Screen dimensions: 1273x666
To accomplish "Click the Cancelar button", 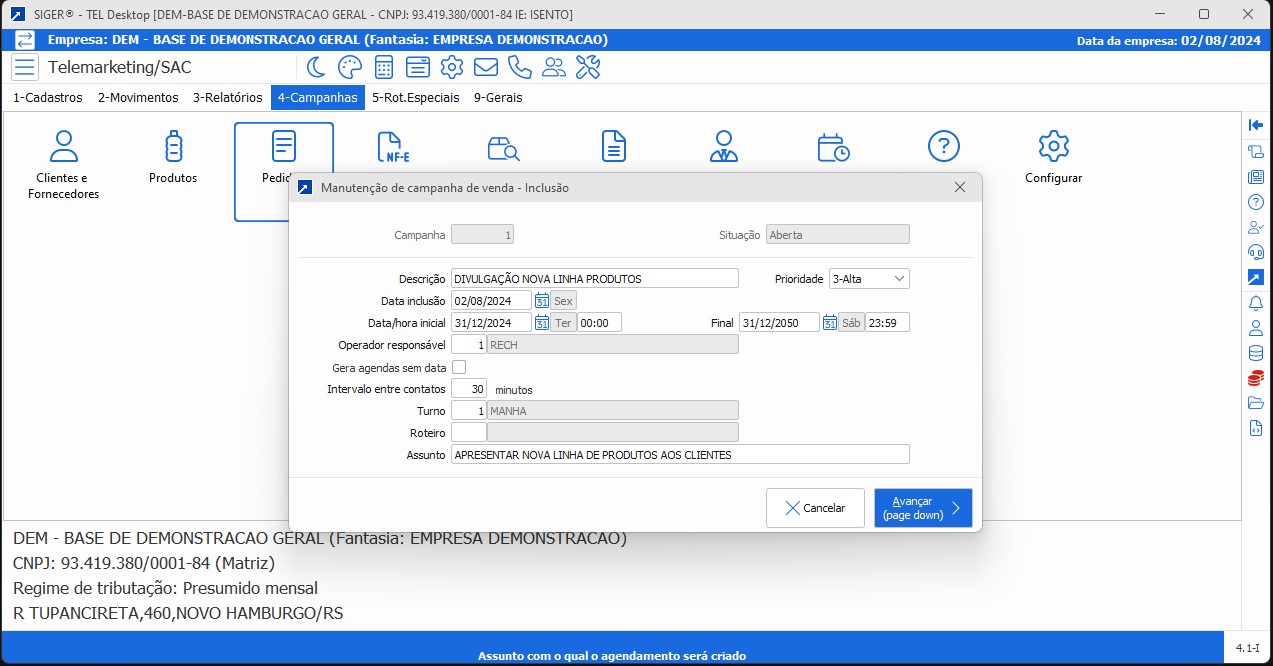I will tap(814, 508).
